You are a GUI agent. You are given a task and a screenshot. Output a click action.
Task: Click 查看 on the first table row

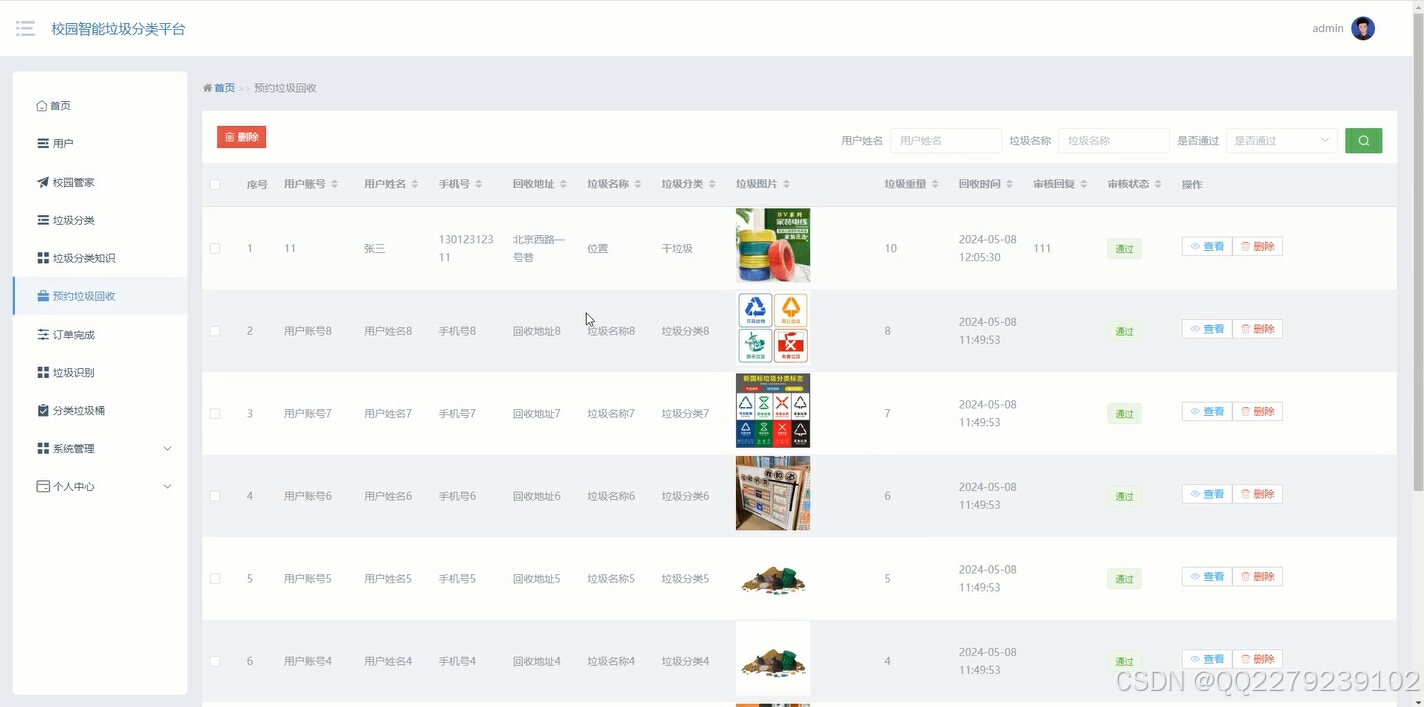point(1206,245)
